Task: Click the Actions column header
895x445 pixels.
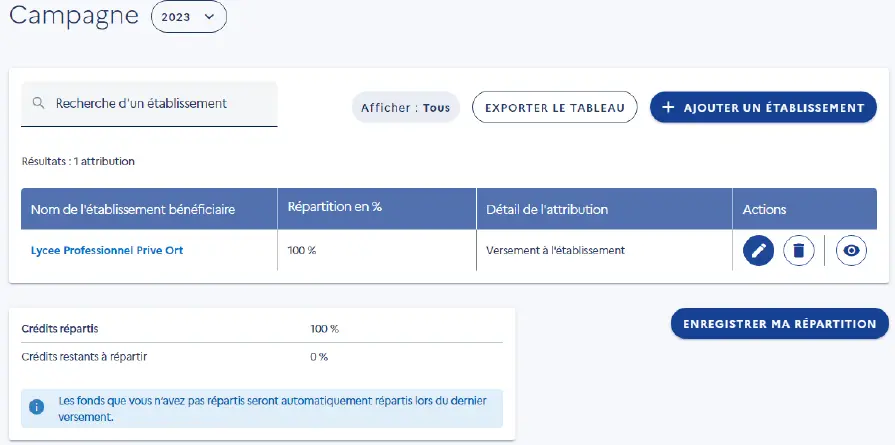Action: (x=764, y=209)
